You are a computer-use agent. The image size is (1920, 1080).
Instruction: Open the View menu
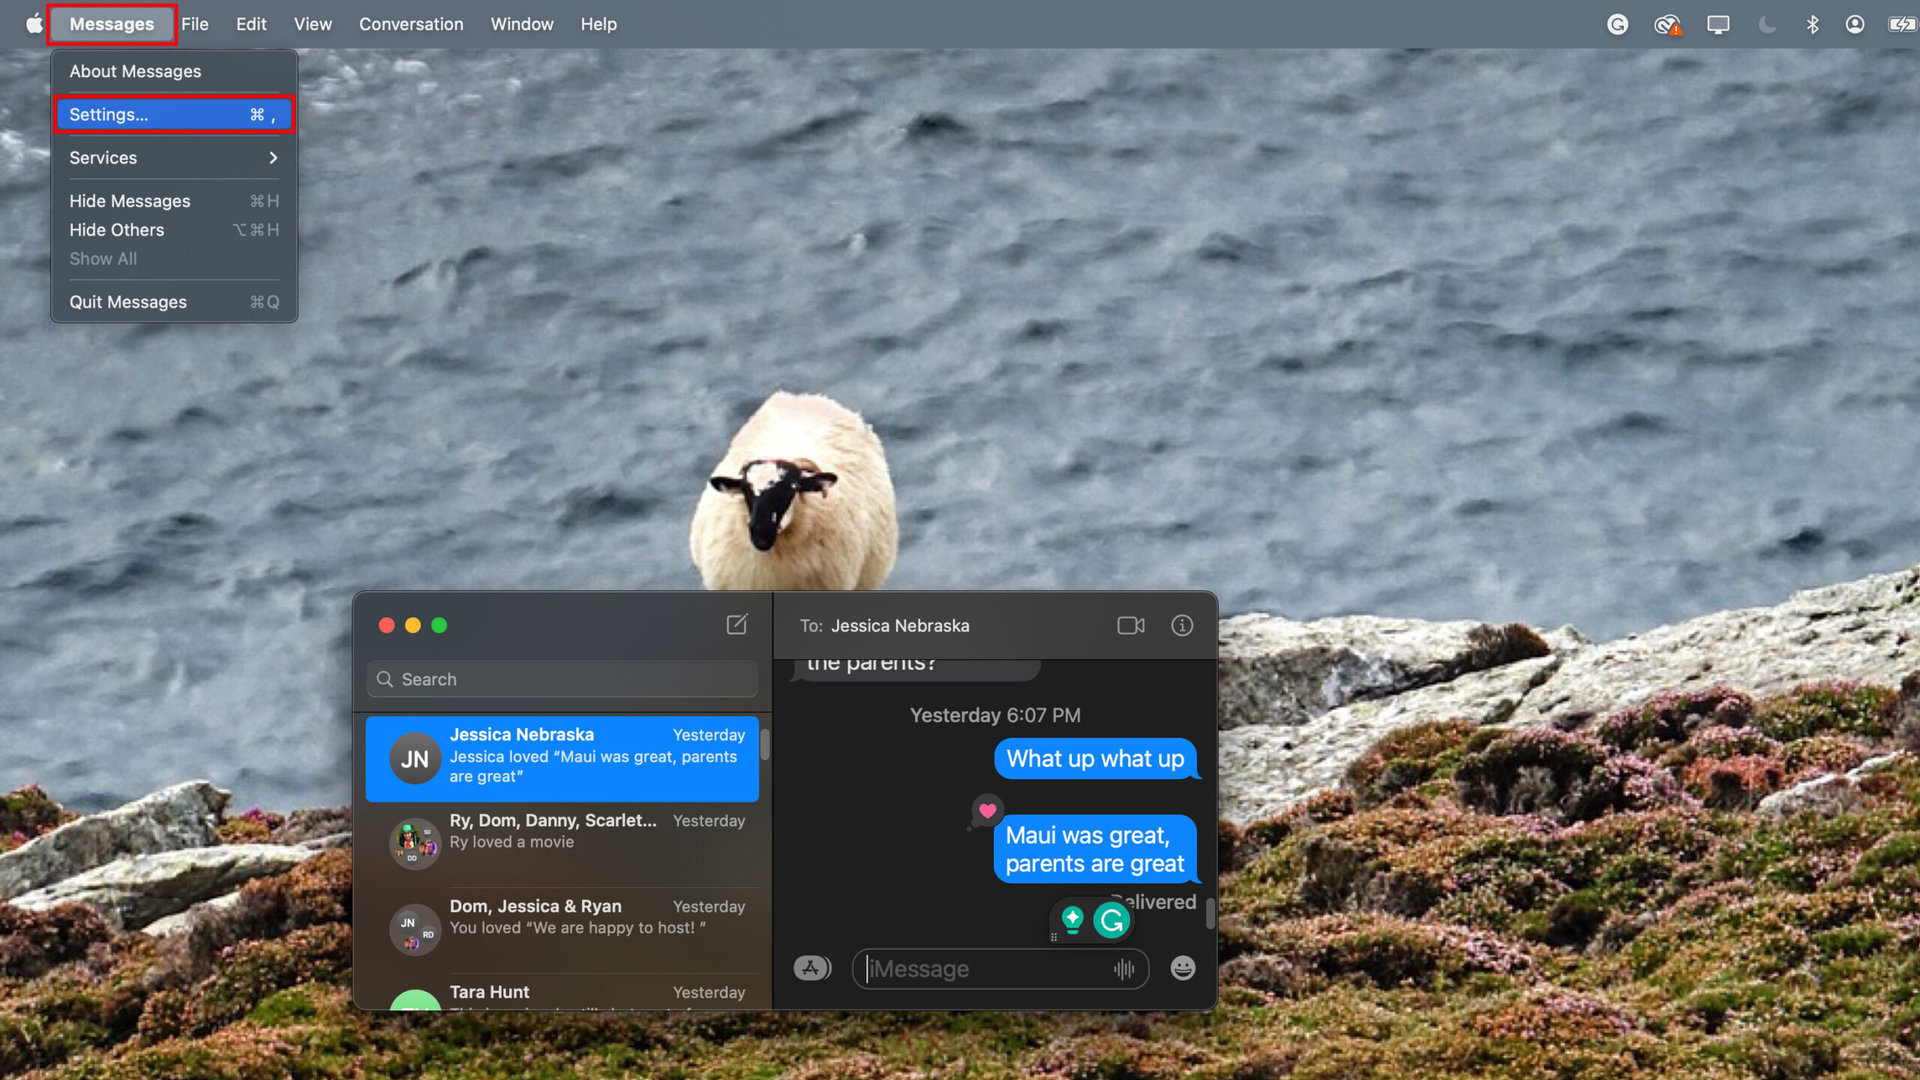pos(312,24)
